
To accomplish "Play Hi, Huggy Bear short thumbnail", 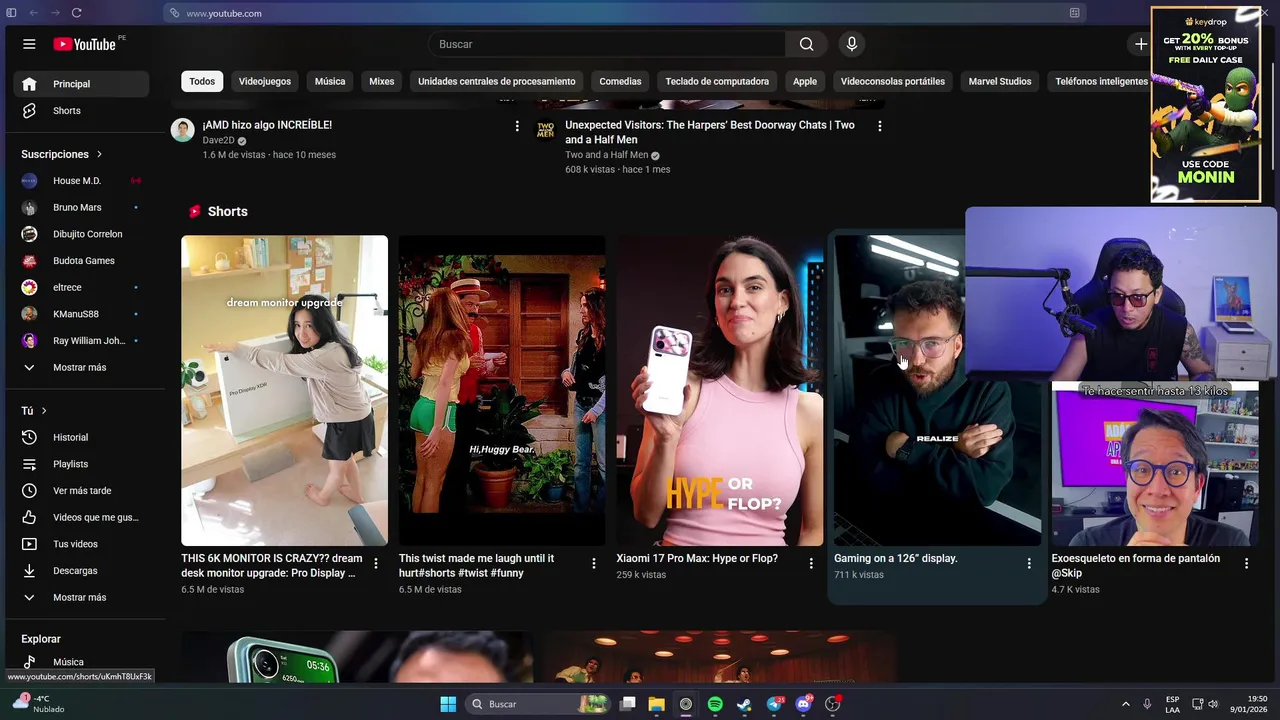I will click(502, 390).
